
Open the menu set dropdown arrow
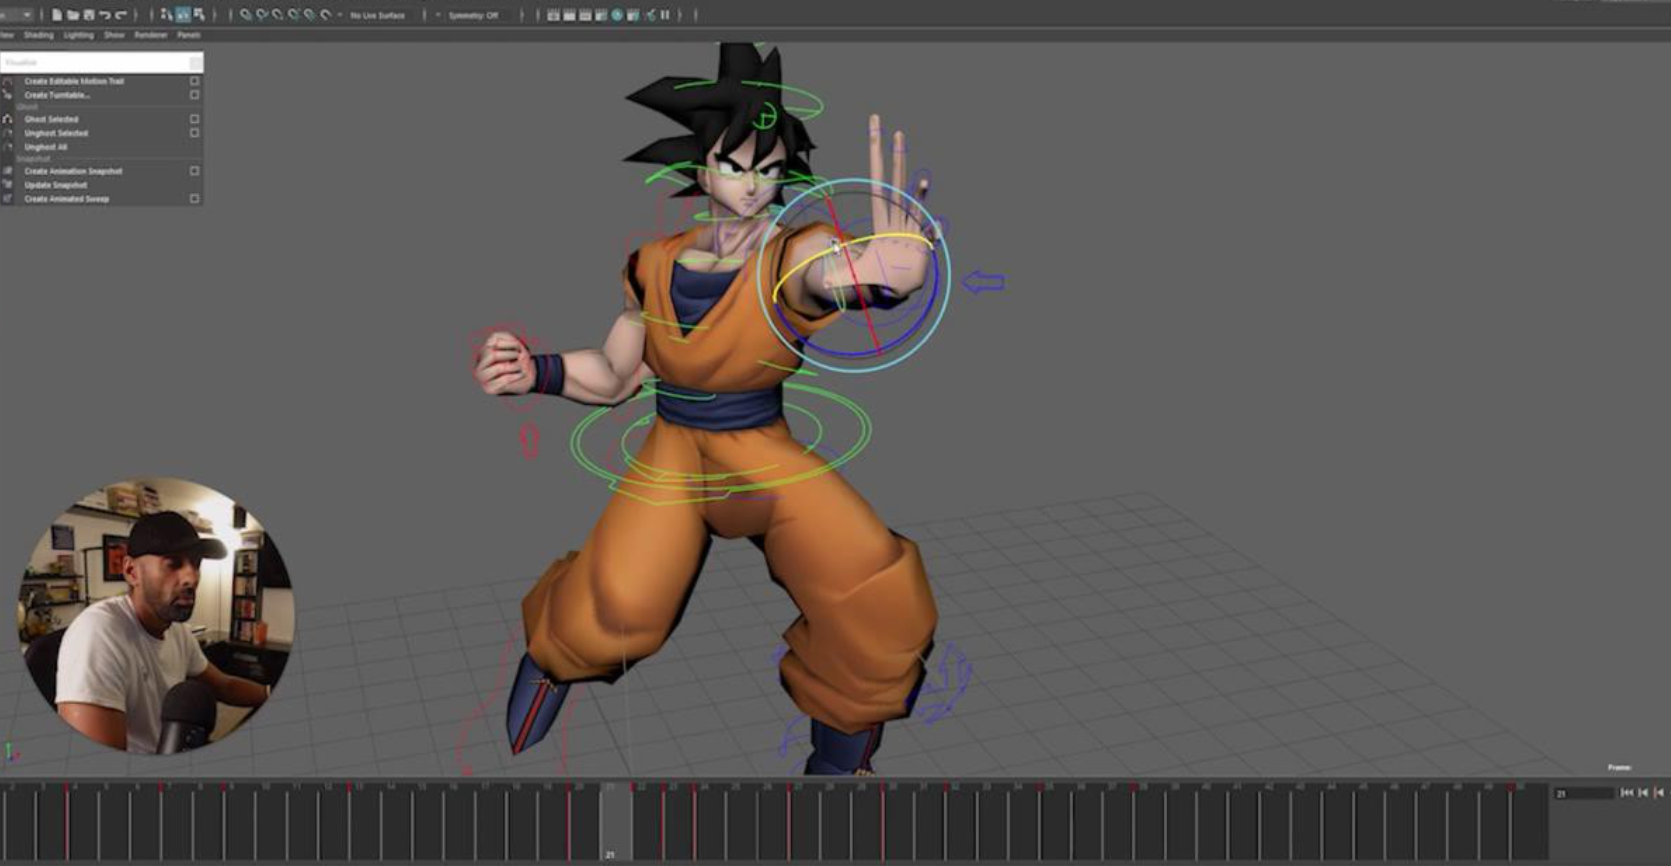pyautogui.click(x=27, y=15)
